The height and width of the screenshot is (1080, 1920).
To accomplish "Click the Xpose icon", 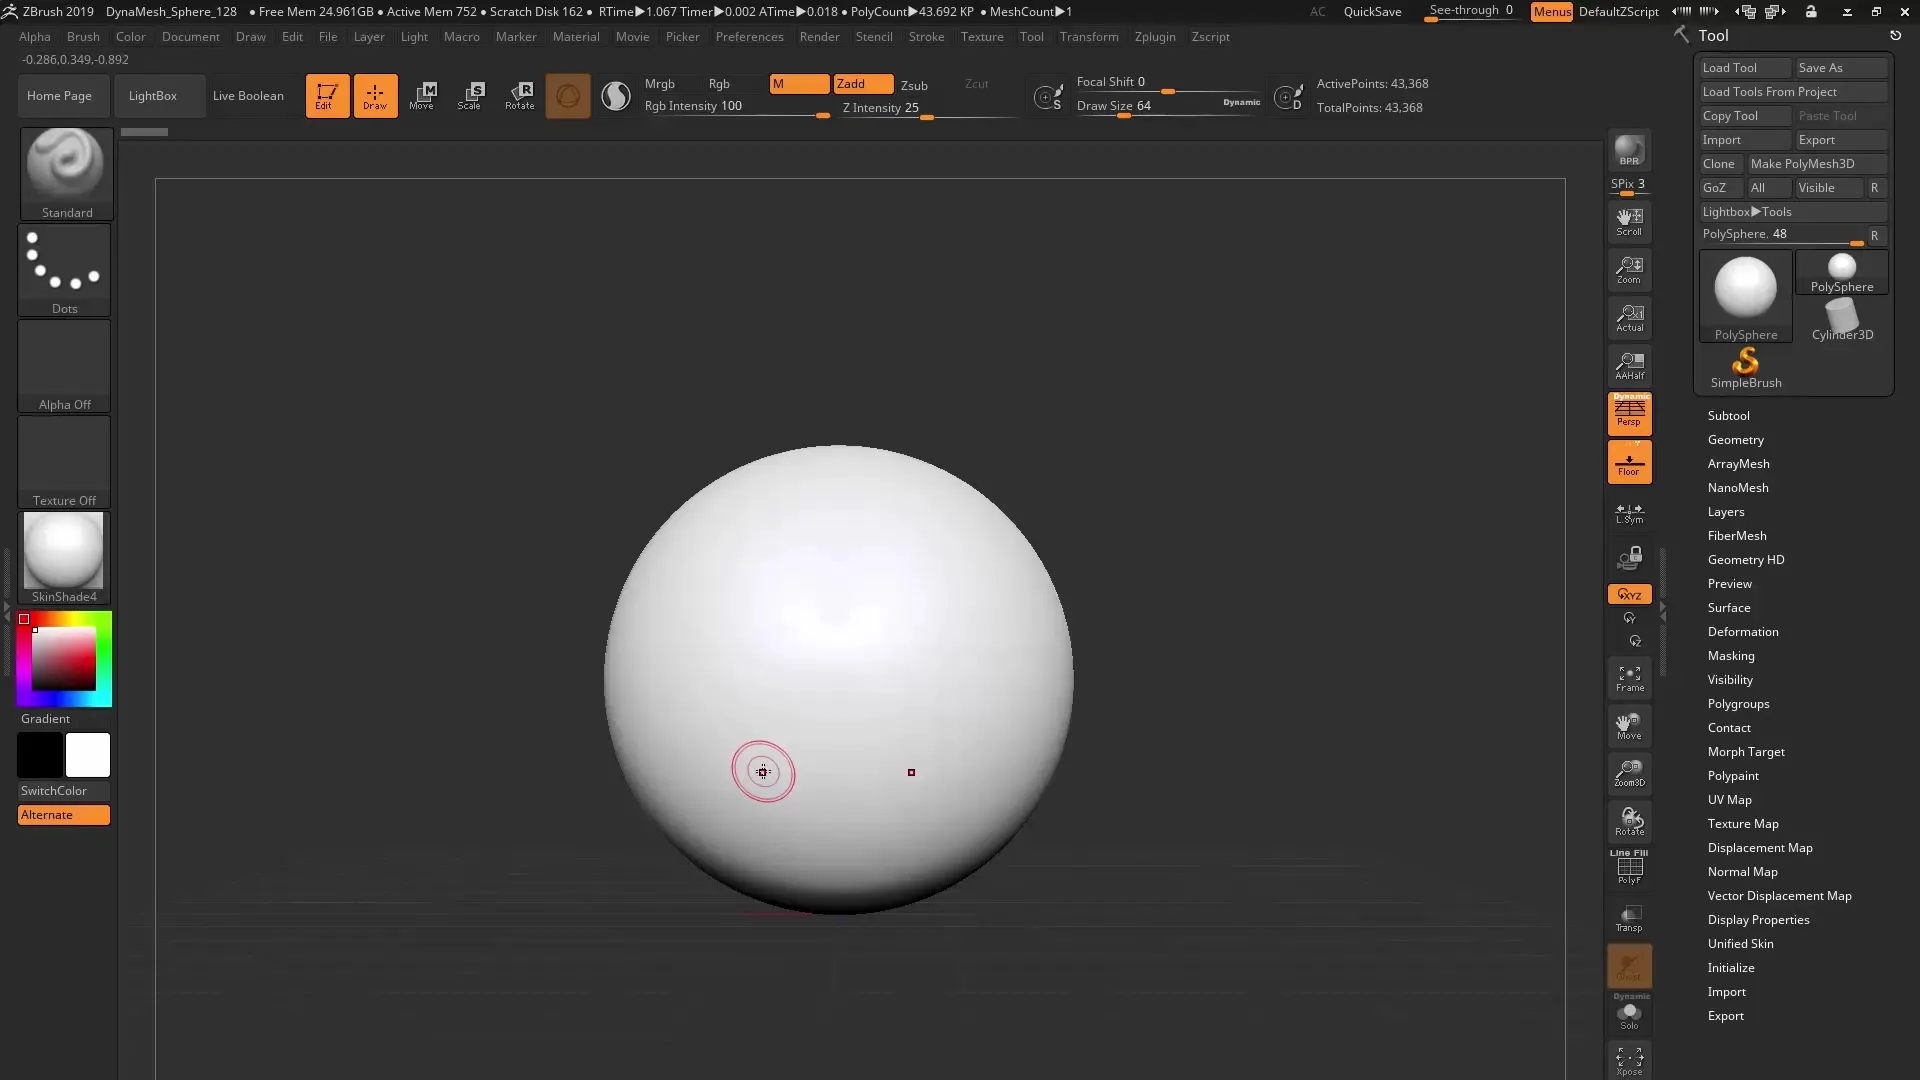I will [x=1629, y=1061].
